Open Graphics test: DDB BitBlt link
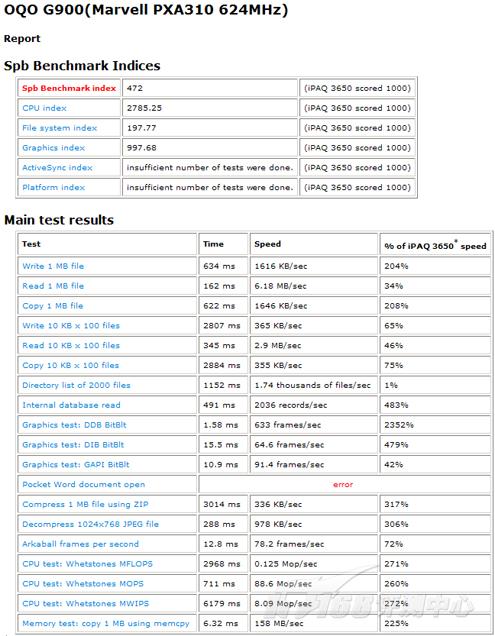 74,425
